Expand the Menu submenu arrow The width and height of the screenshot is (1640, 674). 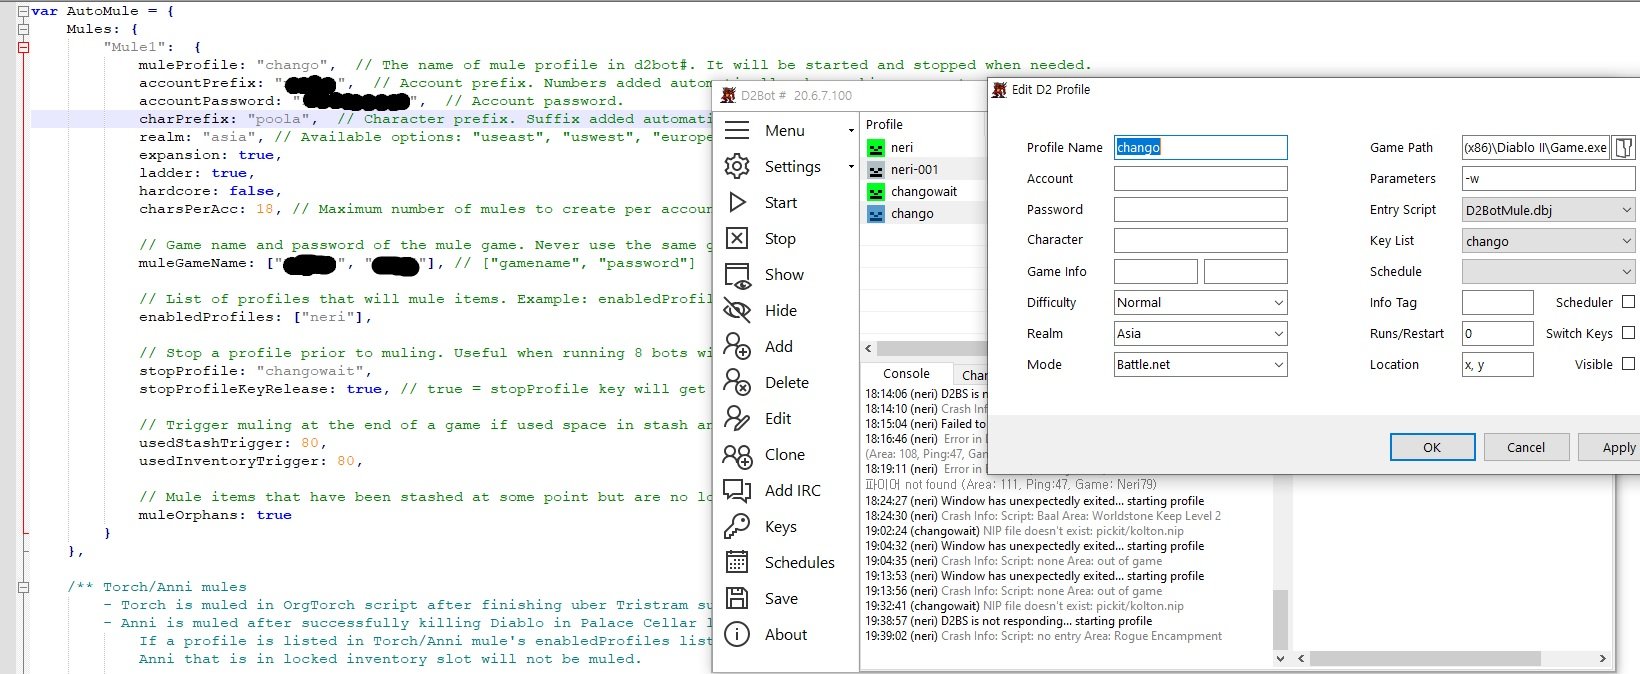click(x=851, y=131)
